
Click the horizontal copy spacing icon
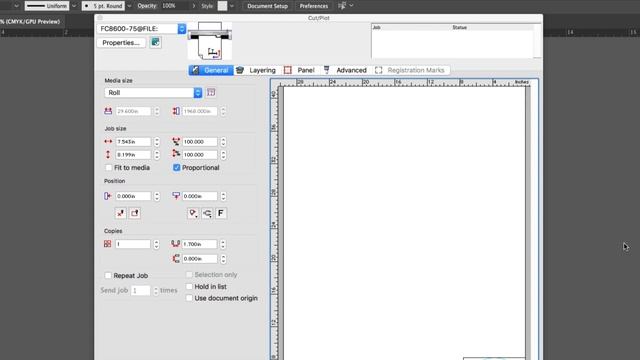pyautogui.click(x=176, y=244)
